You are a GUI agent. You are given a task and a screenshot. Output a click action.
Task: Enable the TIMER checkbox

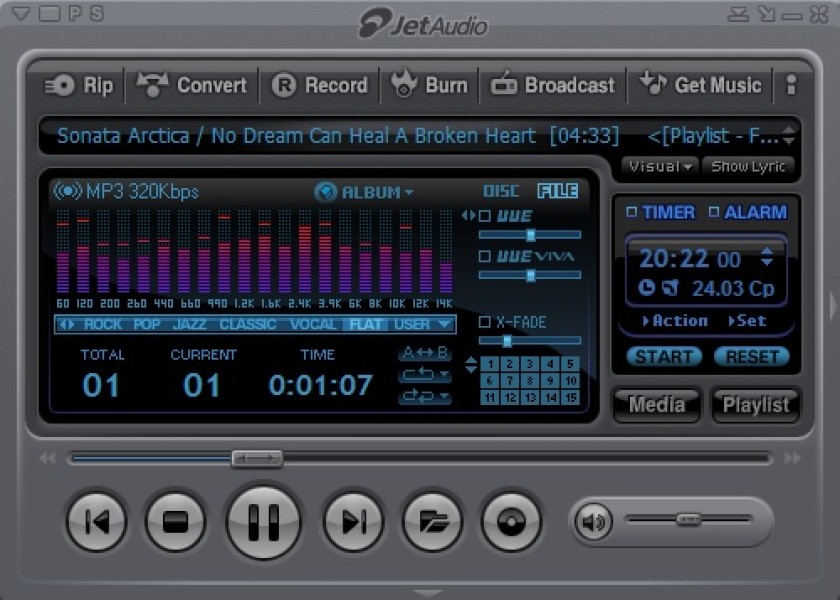tap(632, 212)
